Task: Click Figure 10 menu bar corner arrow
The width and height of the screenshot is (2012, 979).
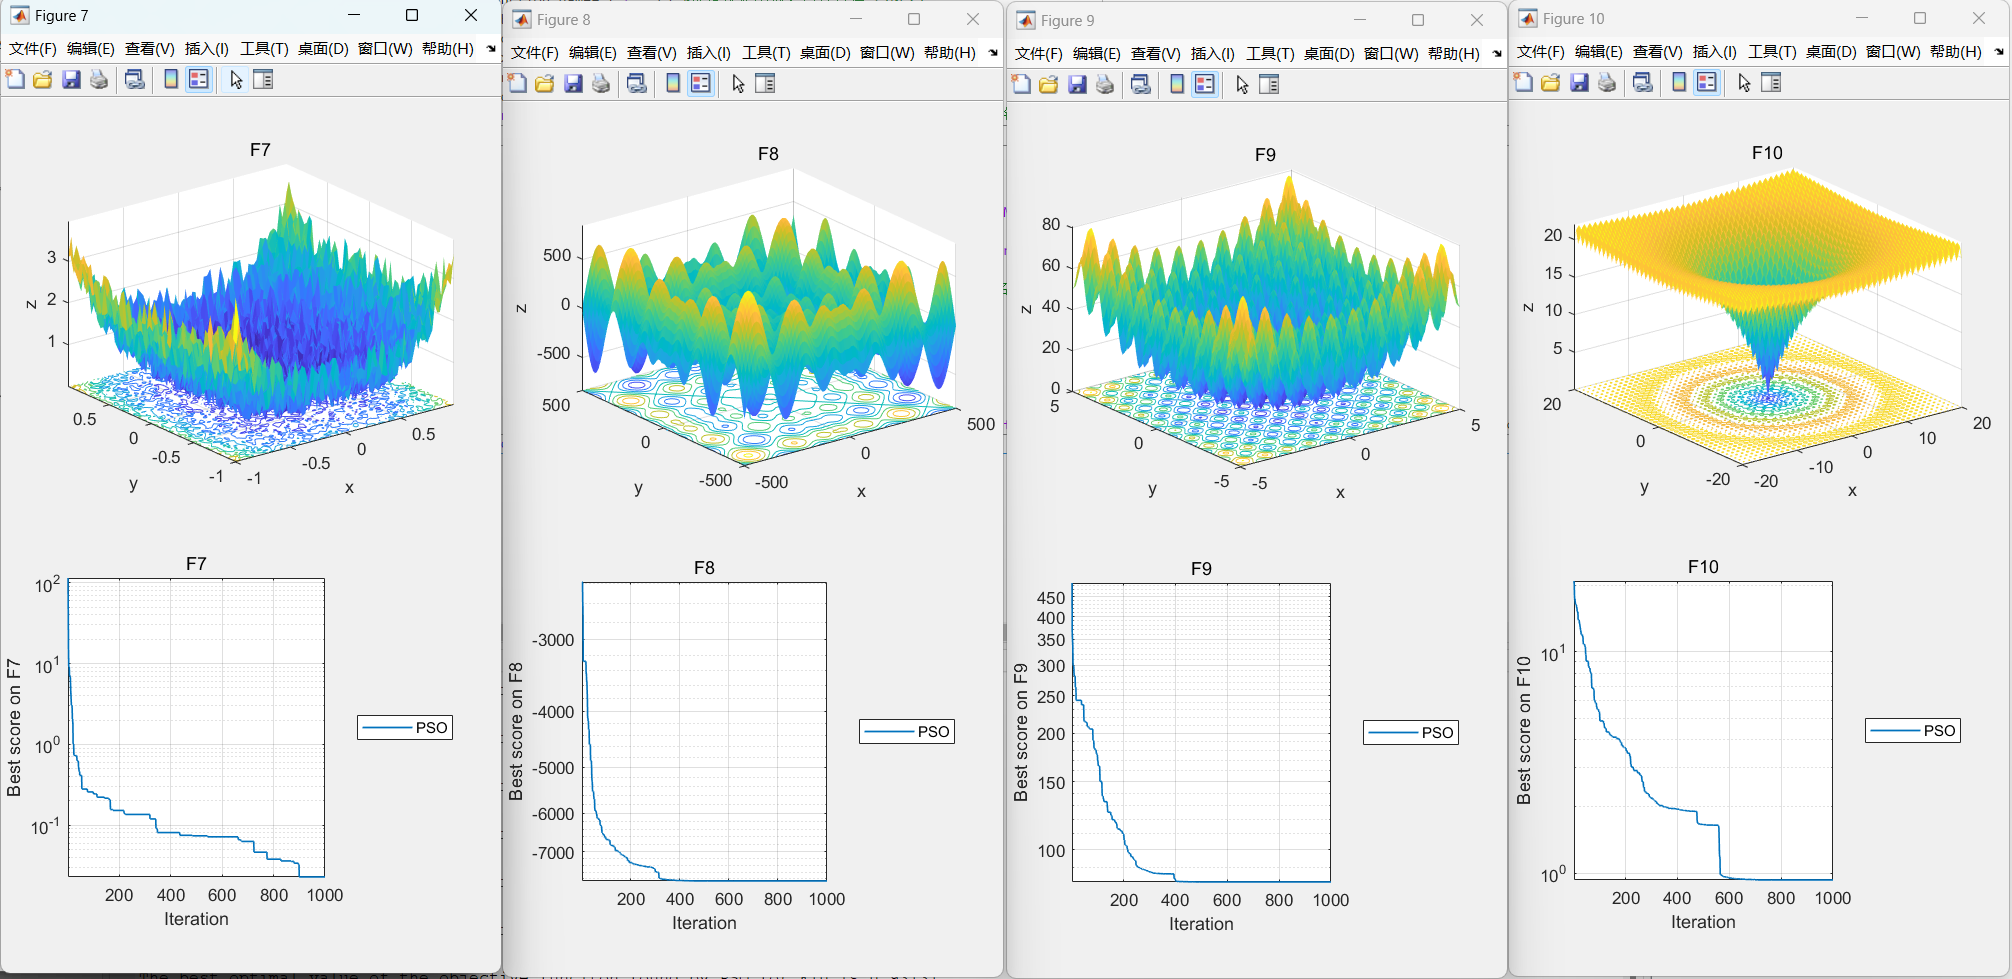Action: coord(1999,51)
